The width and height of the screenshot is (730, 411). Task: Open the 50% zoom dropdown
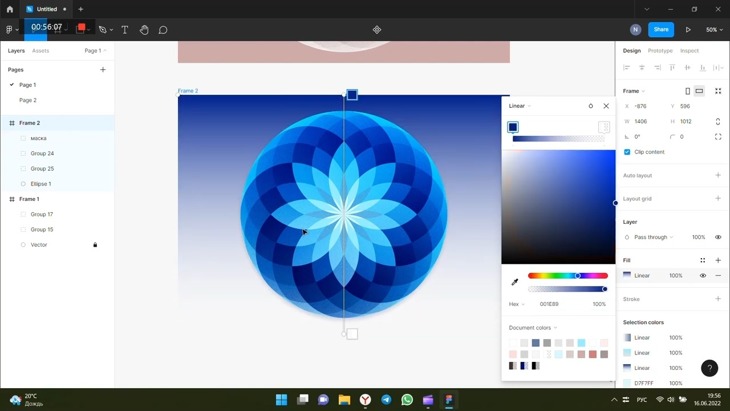[714, 30]
